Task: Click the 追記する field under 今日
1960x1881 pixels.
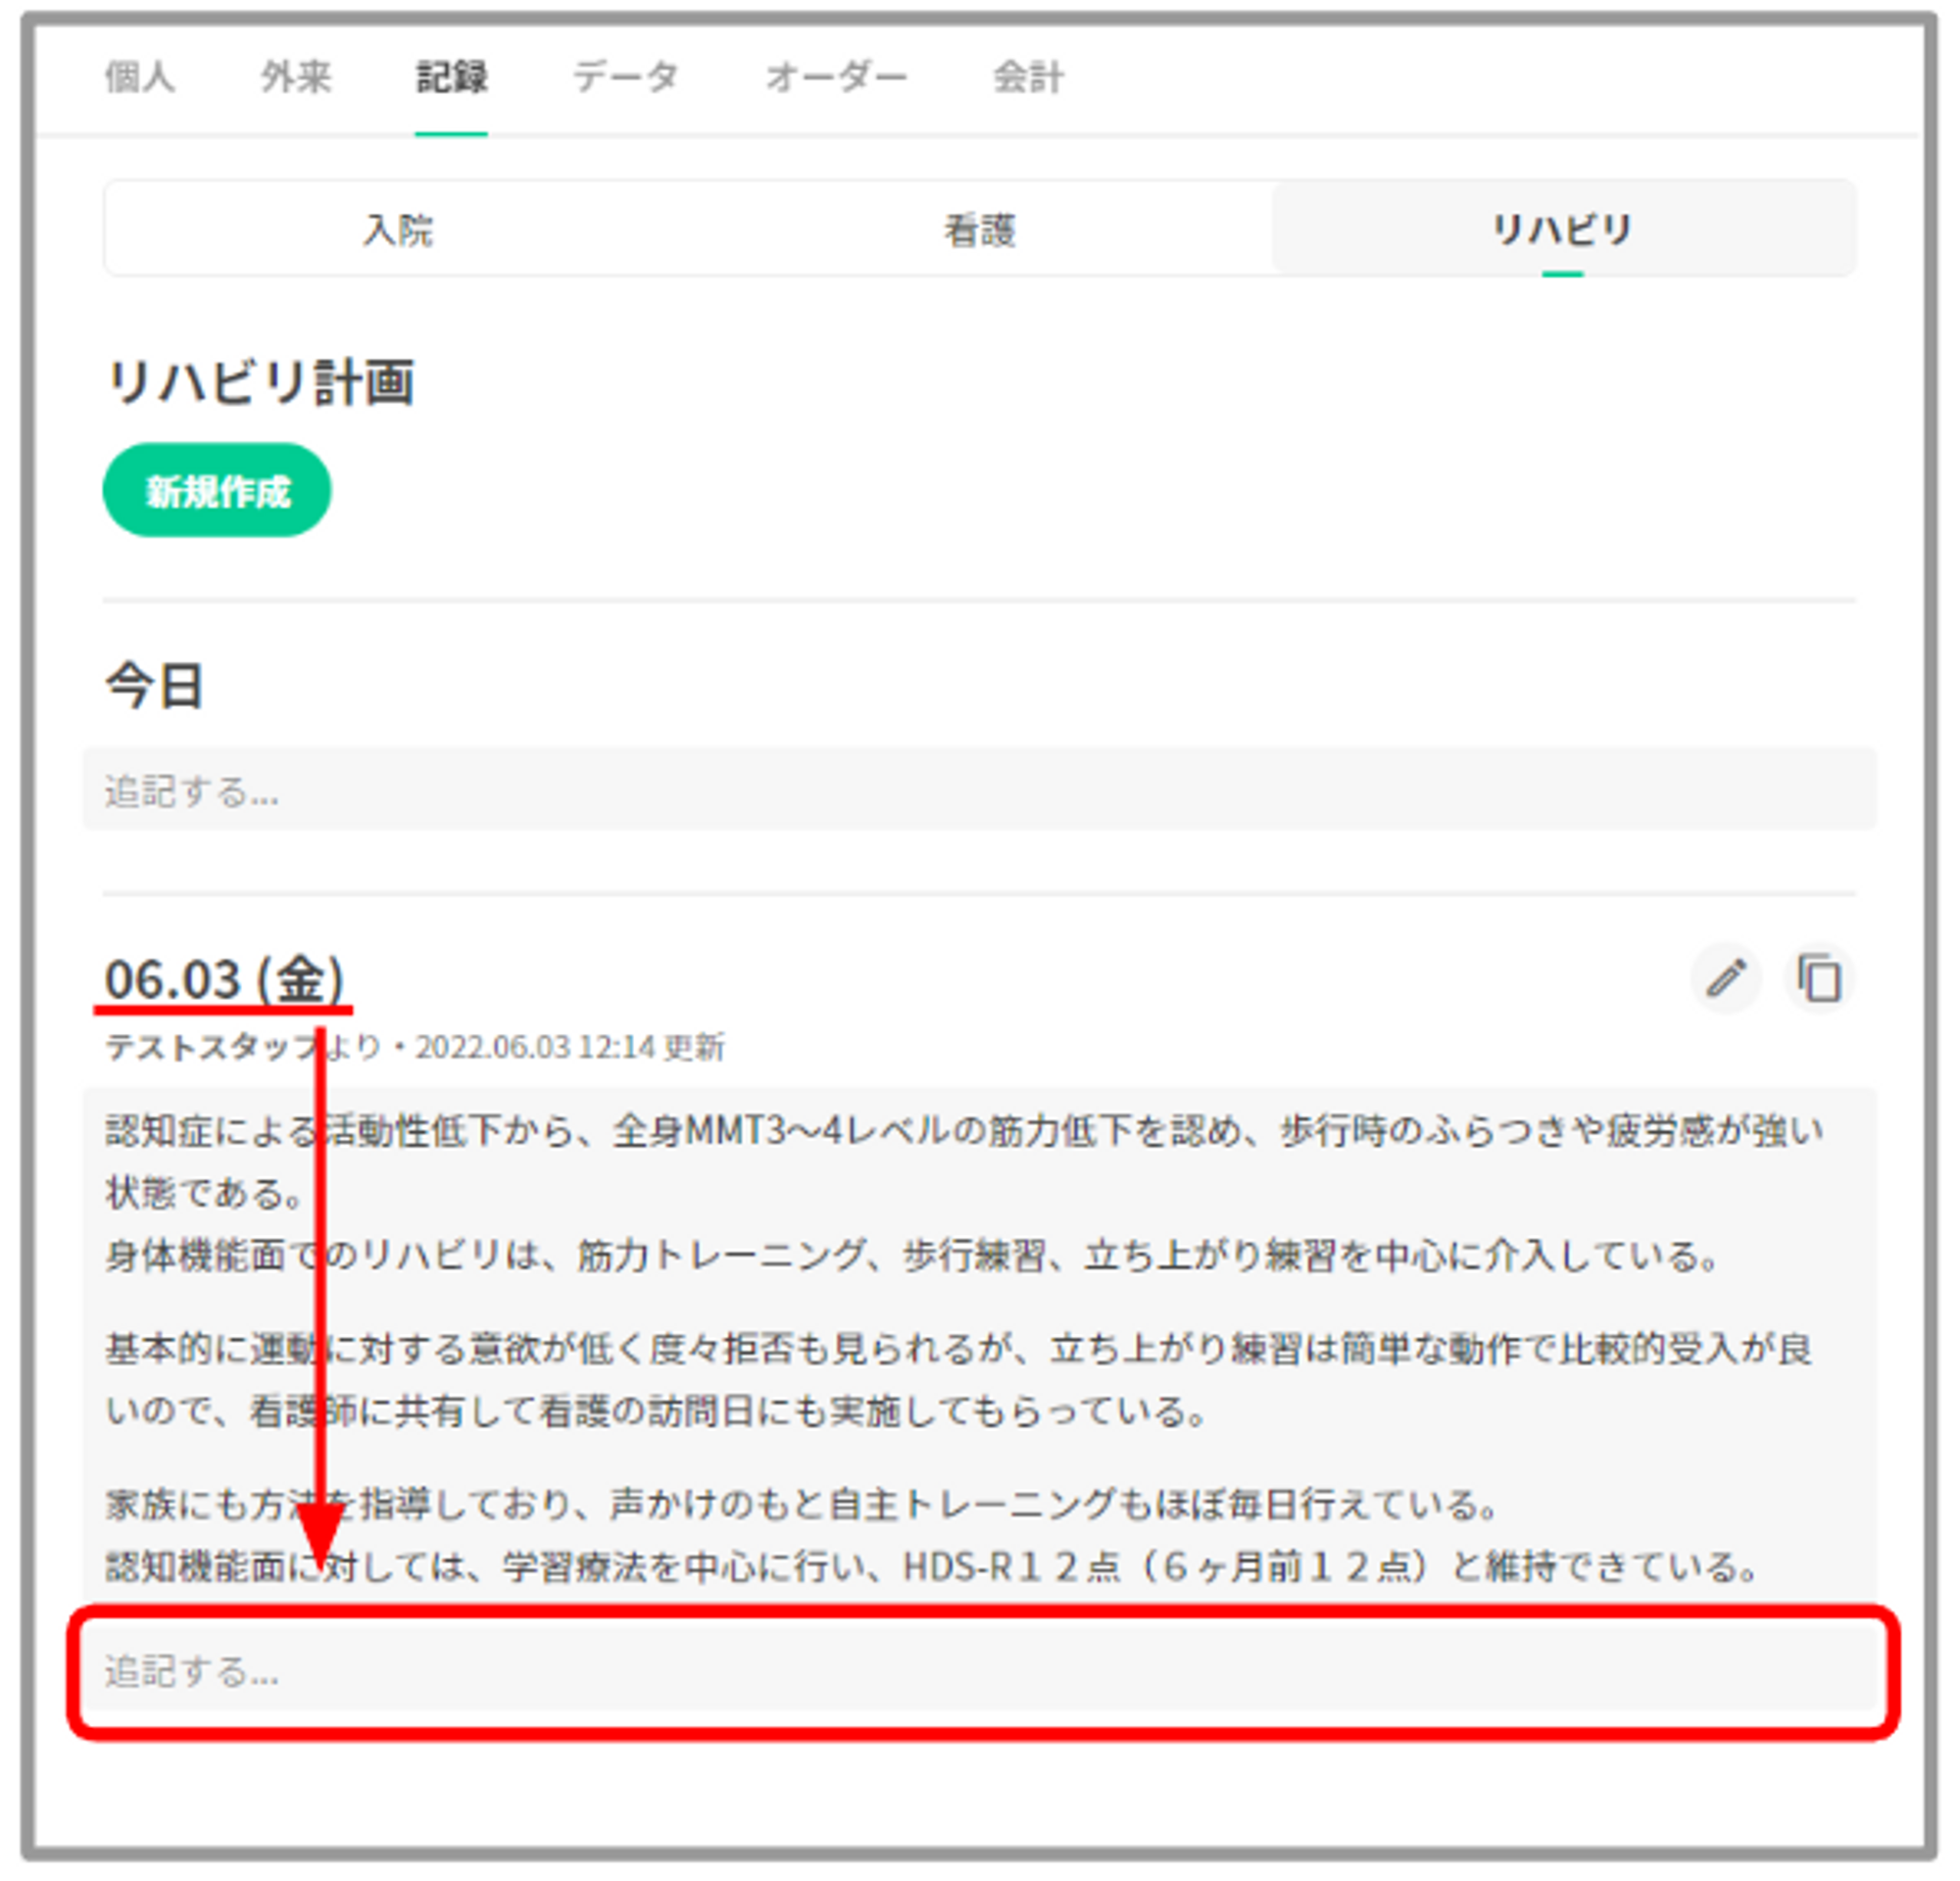Action: [978, 790]
